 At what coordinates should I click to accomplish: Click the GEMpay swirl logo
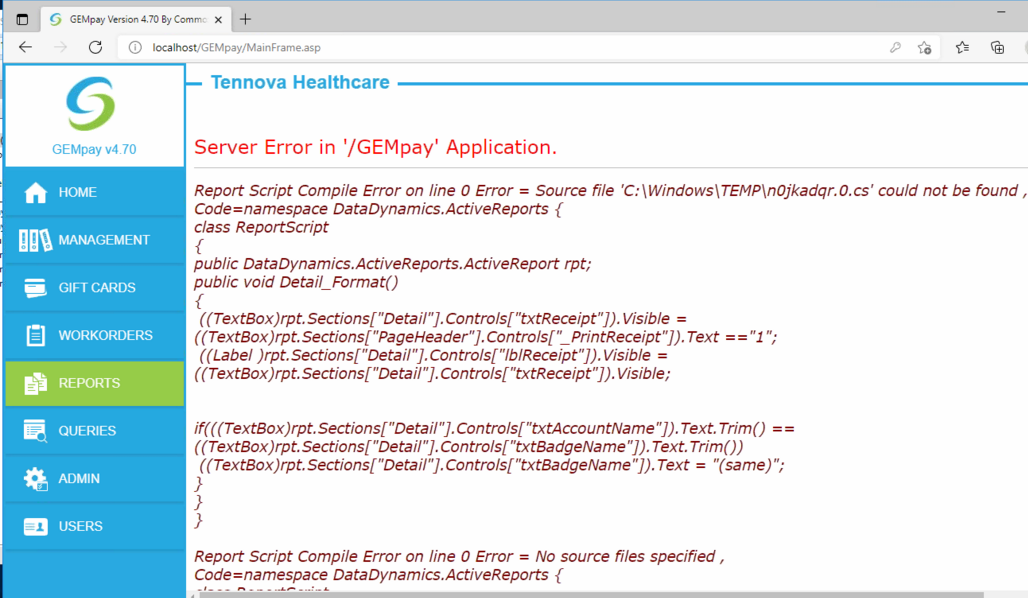coord(91,104)
